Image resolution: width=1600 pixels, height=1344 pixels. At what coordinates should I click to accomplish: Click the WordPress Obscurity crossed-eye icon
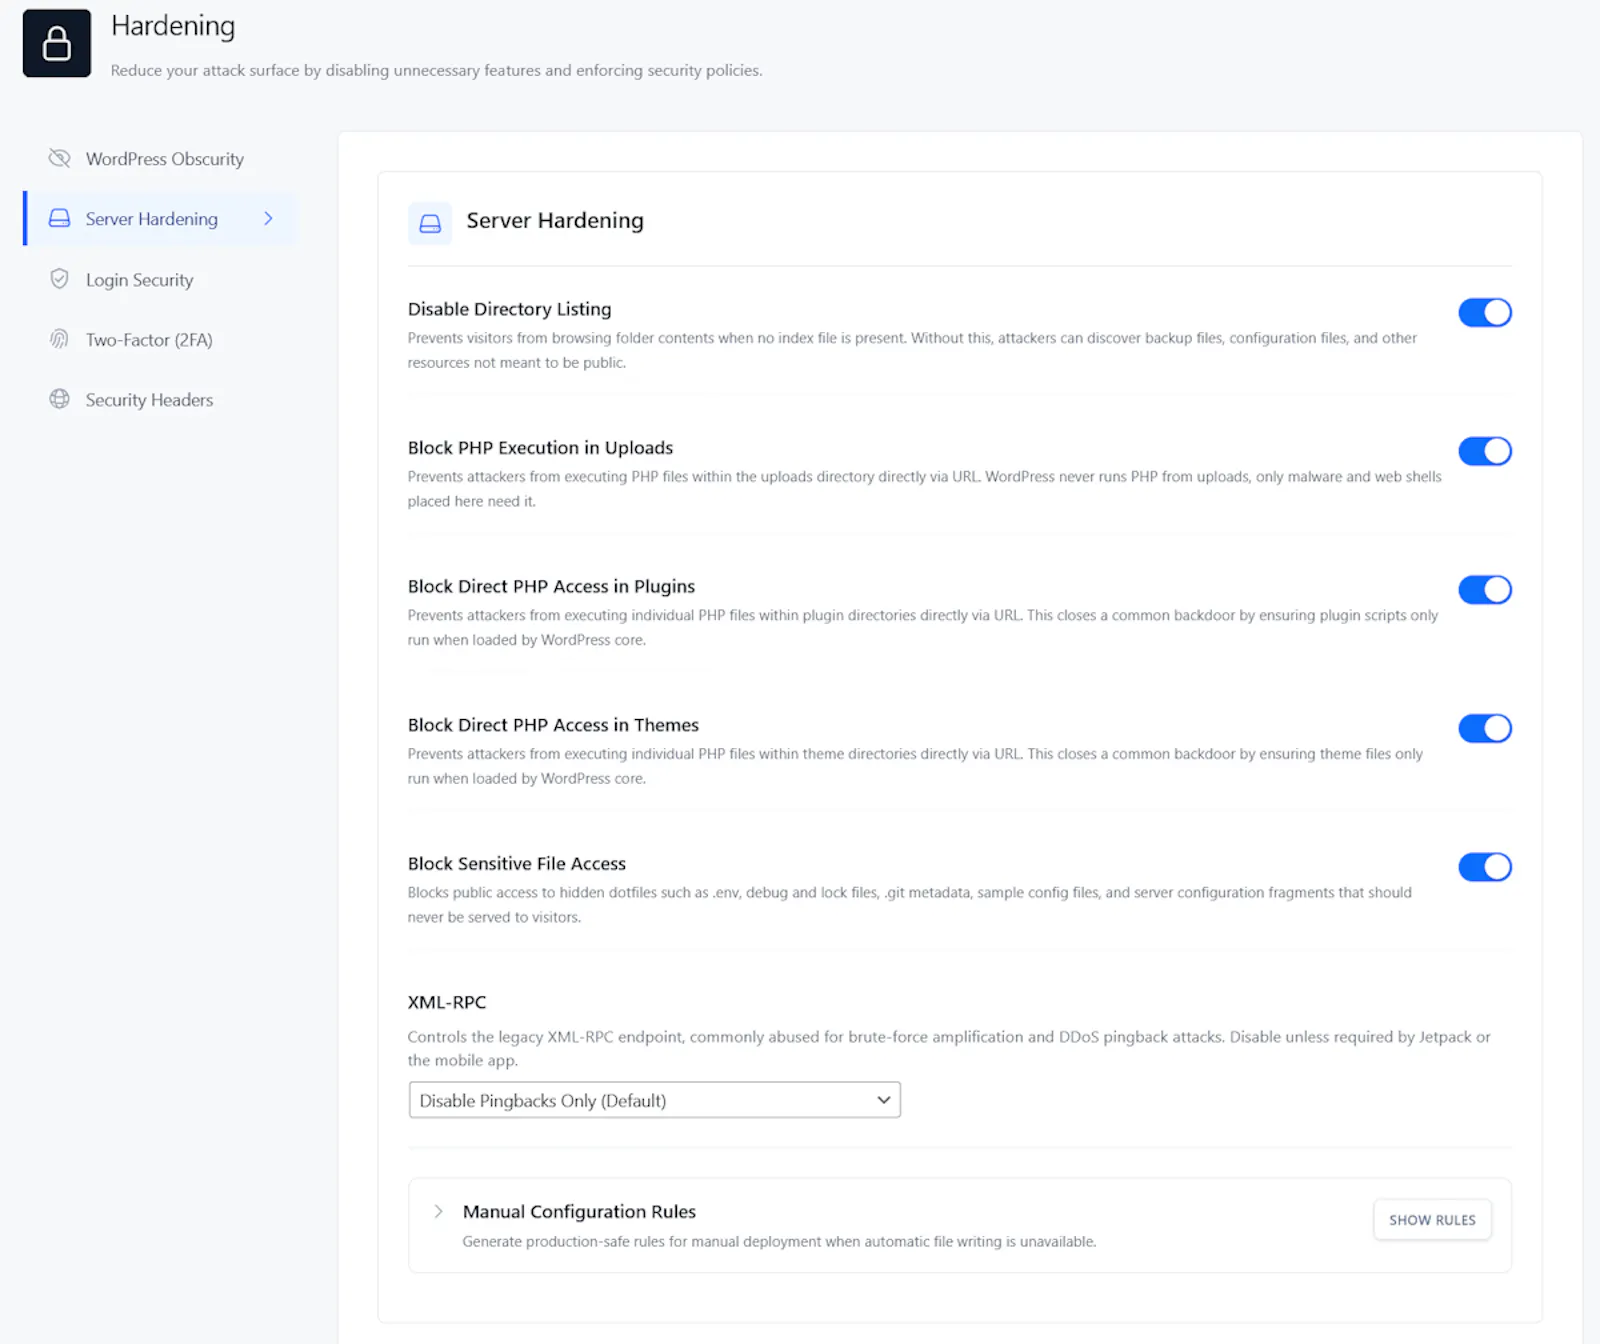point(60,158)
